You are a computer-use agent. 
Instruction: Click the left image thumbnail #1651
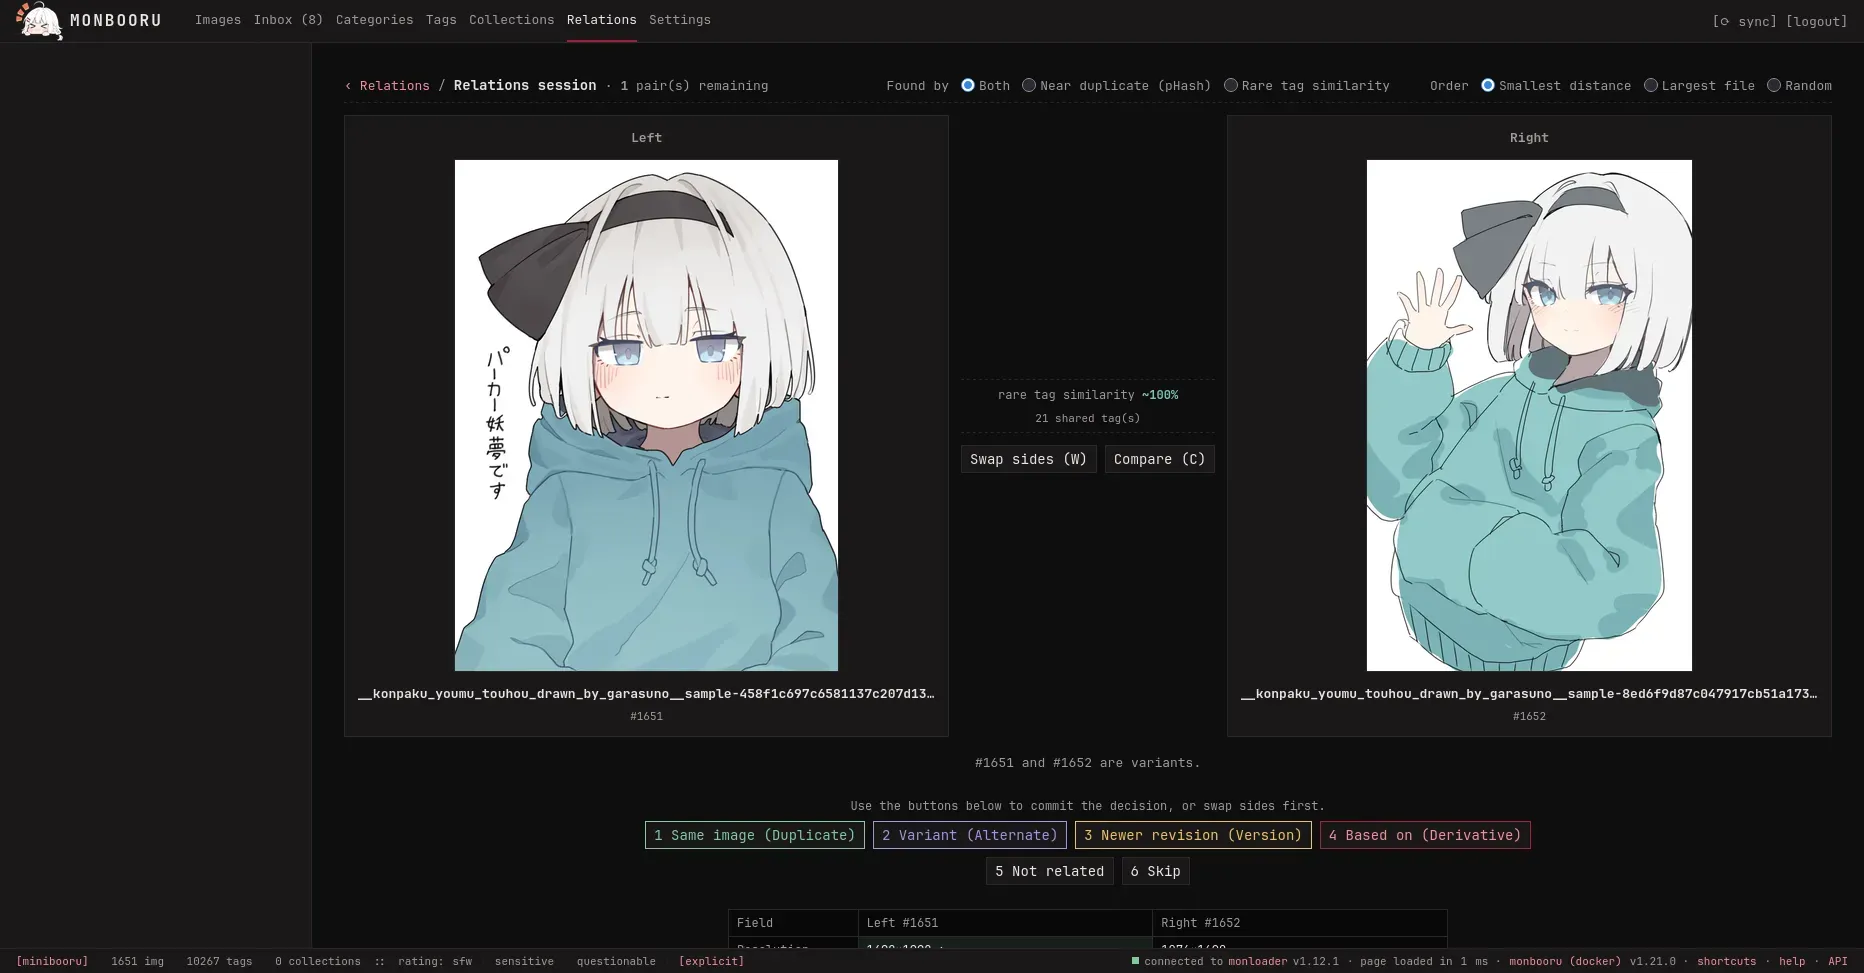[x=646, y=415]
